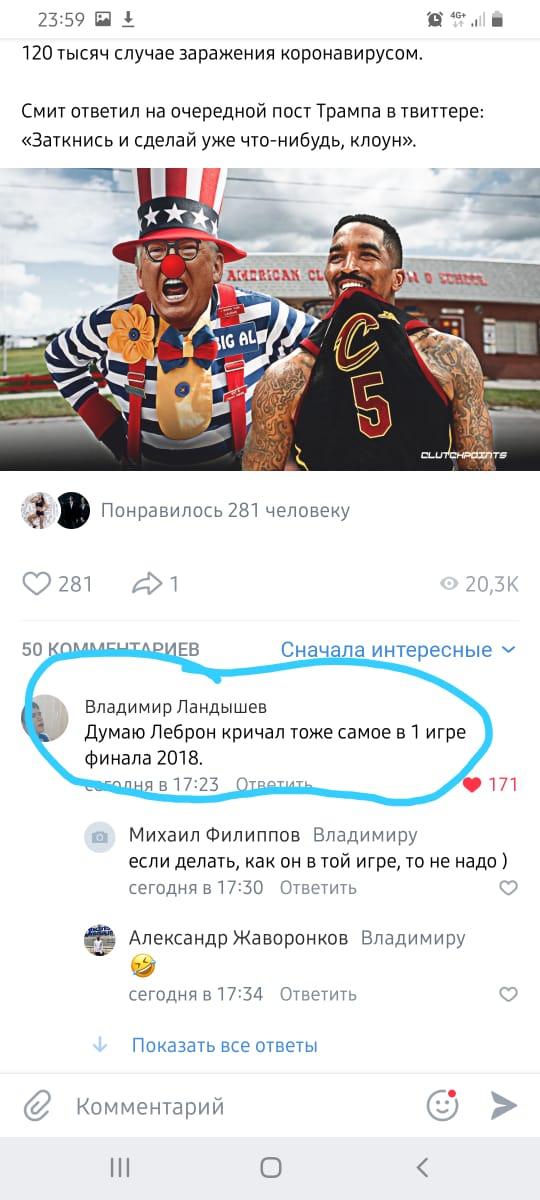Image resolution: width=540 pixels, height=1200 pixels.
Task: Send the comment with the paper plane icon
Action: [504, 1105]
